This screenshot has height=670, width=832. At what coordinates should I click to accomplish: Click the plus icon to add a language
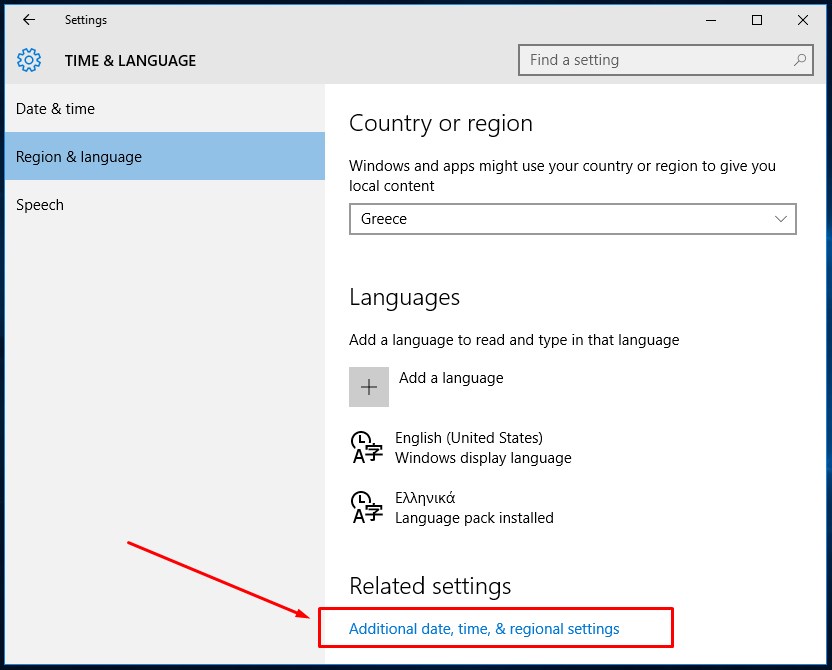pyautogui.click(x=369, y=387)
